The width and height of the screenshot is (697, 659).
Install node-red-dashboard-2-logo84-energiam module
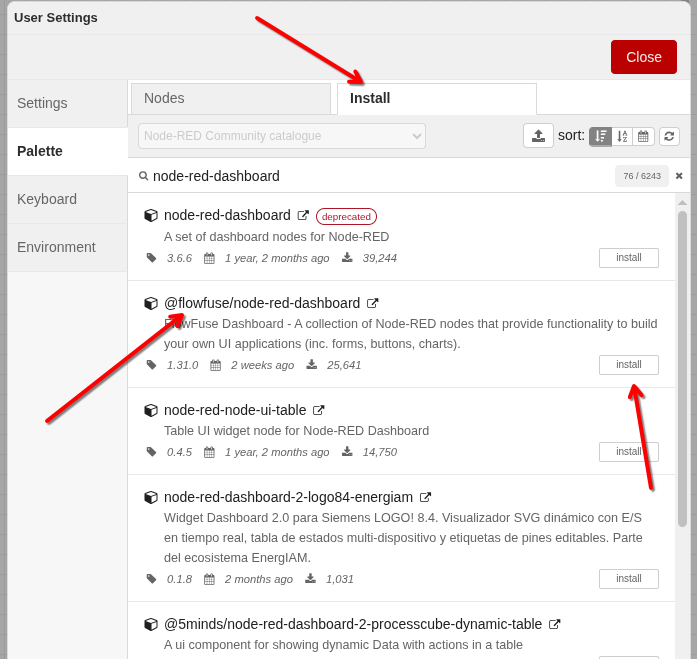pyautogui.click(x=629, y=579)
